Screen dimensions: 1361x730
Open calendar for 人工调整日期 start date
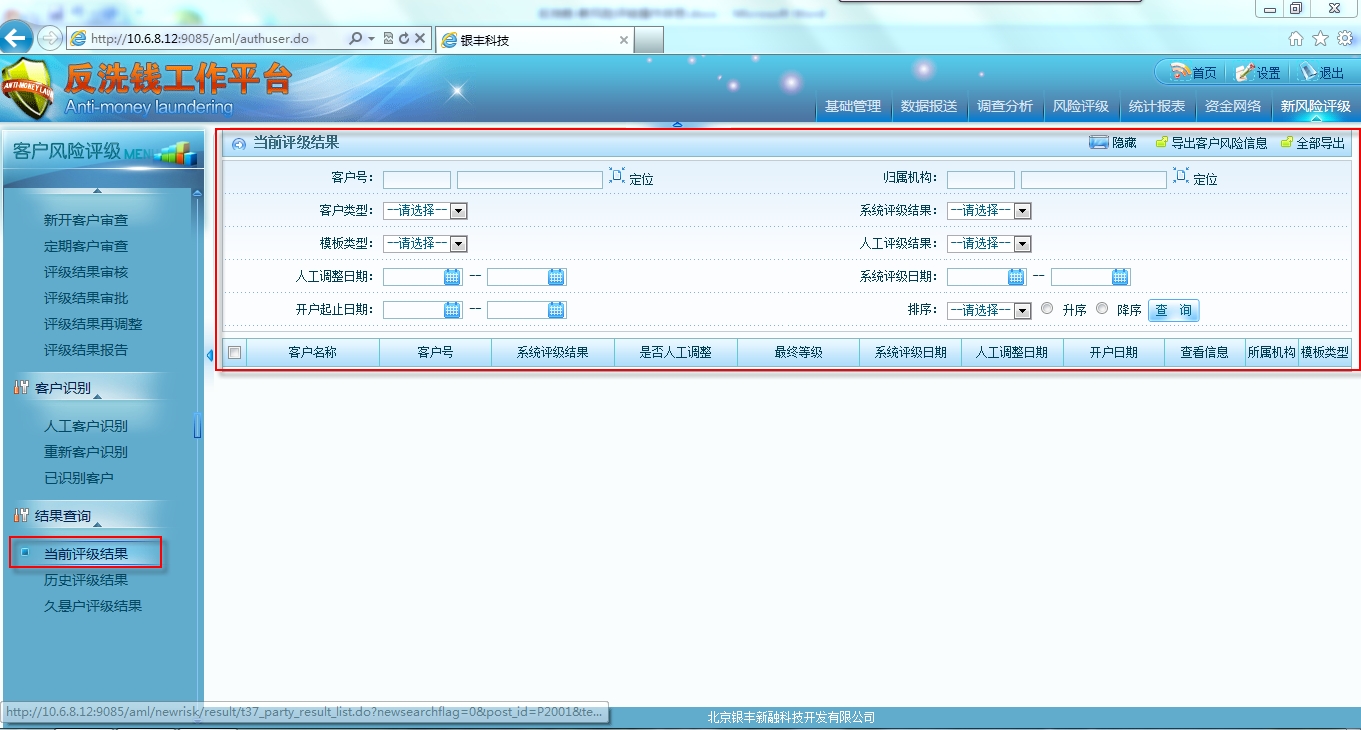pos(453,277)
